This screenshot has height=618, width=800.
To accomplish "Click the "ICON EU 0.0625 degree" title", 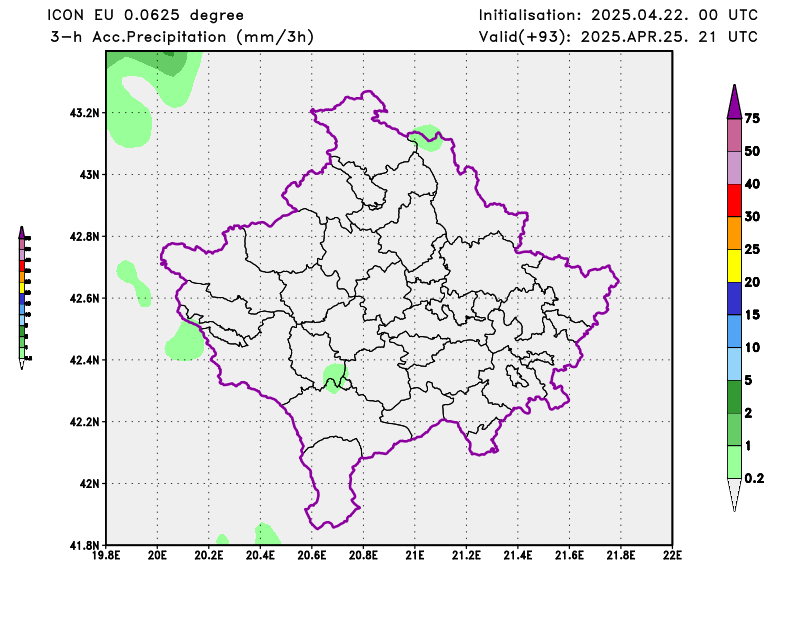I will point(145,15).
